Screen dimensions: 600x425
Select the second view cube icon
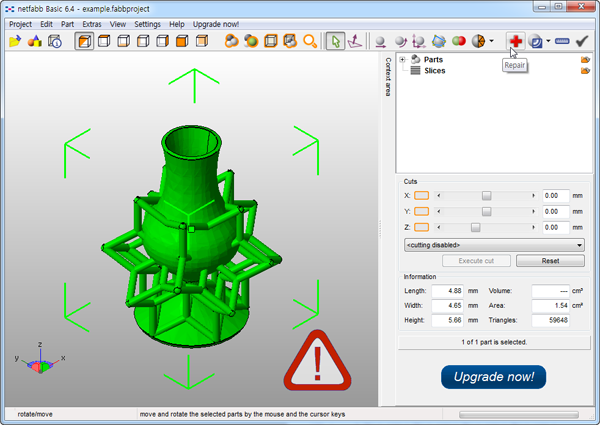104,41
